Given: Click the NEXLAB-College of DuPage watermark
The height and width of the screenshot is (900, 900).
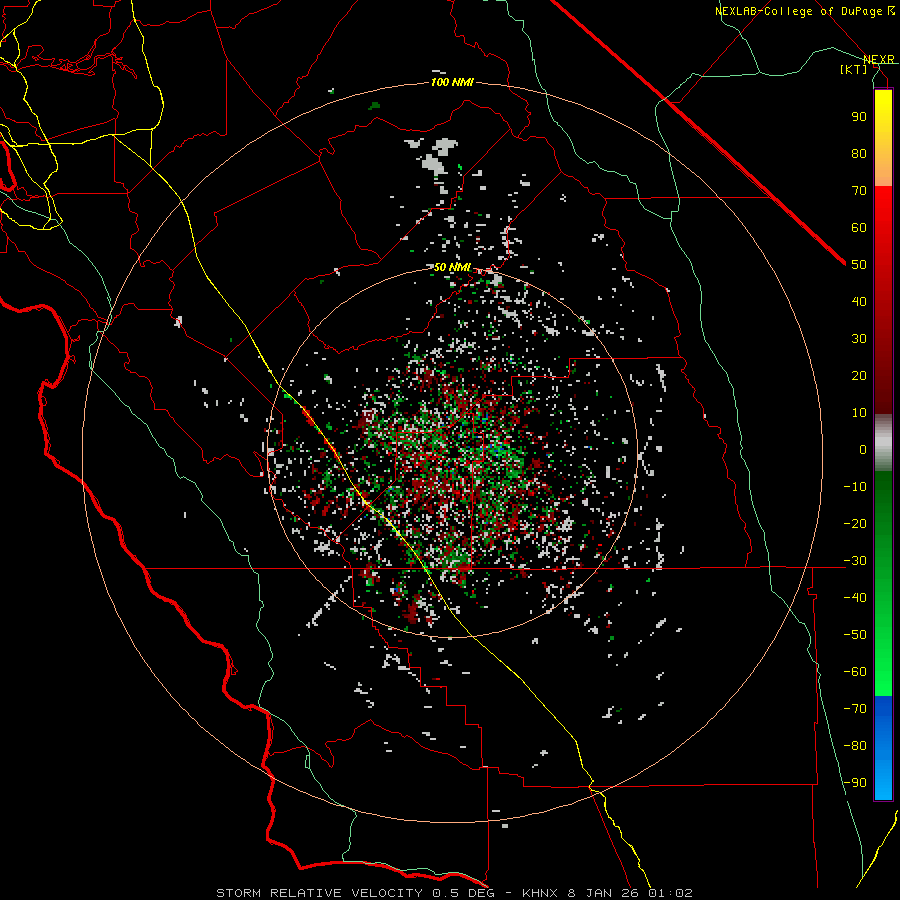Looking at the screenshot, I should click(804, 11).
